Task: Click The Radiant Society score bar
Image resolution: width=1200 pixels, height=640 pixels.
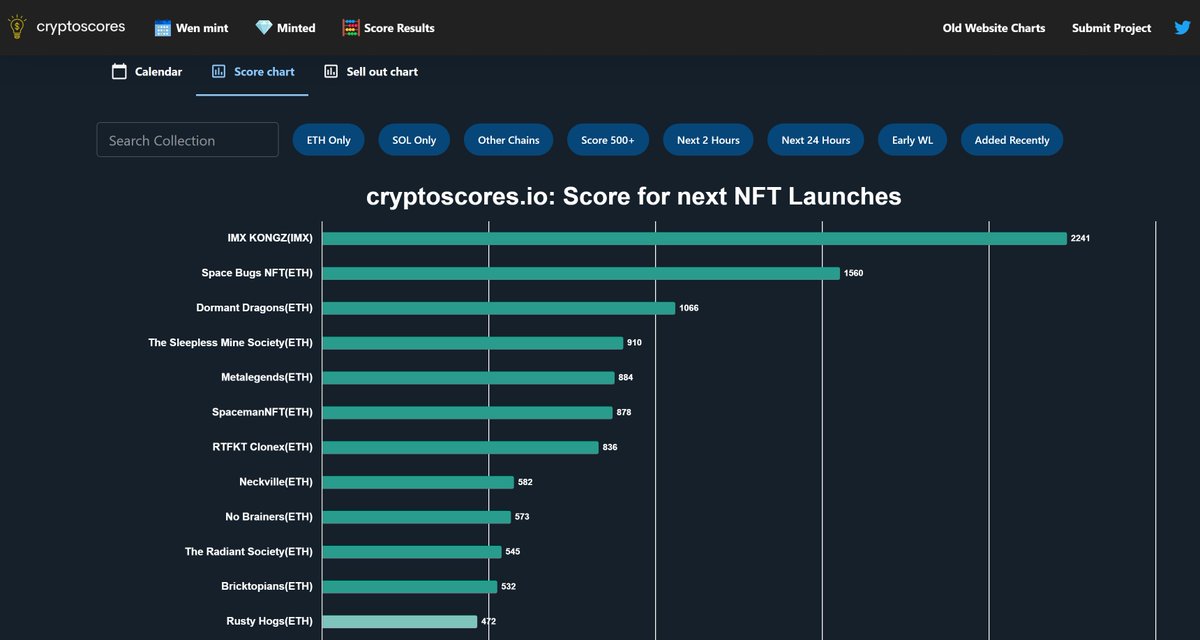Action: coord(412,551)
